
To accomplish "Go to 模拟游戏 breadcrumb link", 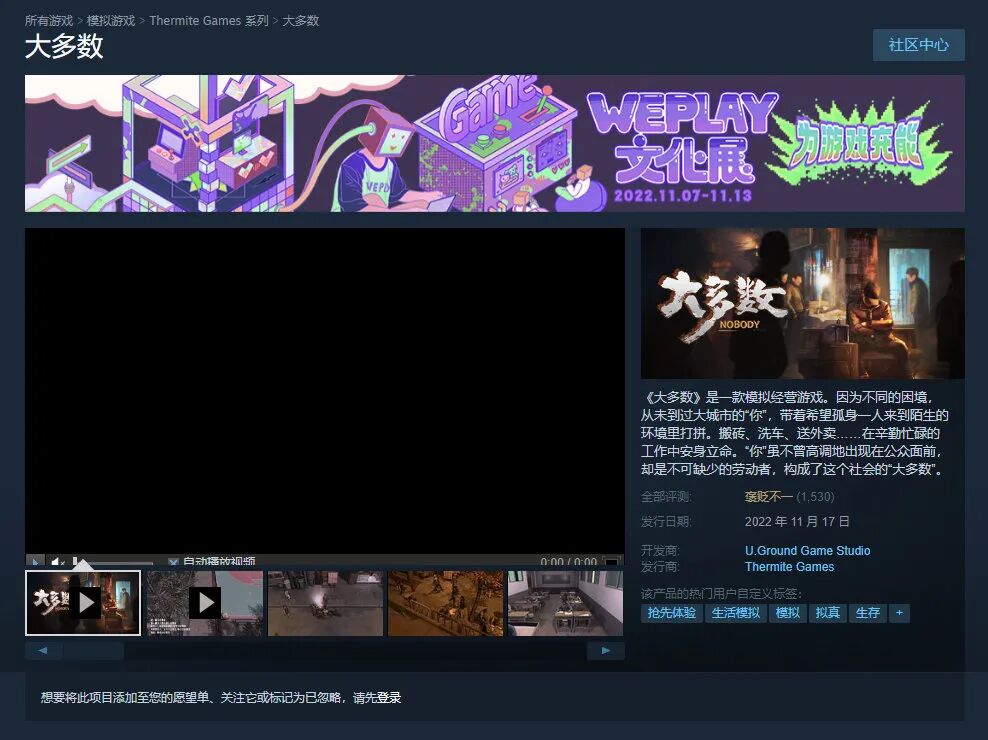I will click(x=111, y=21).
